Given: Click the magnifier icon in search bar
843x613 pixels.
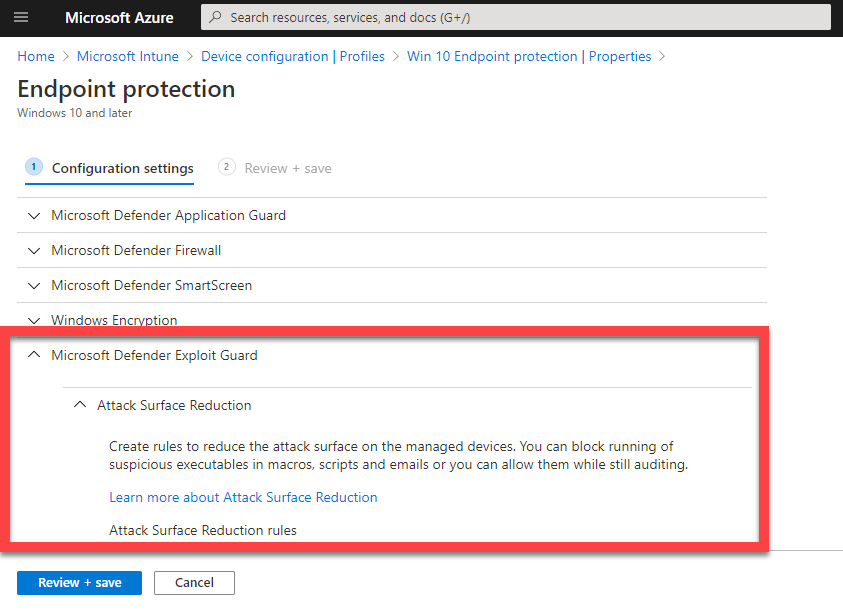Looking at the screenshot, I should pos(215,18).
